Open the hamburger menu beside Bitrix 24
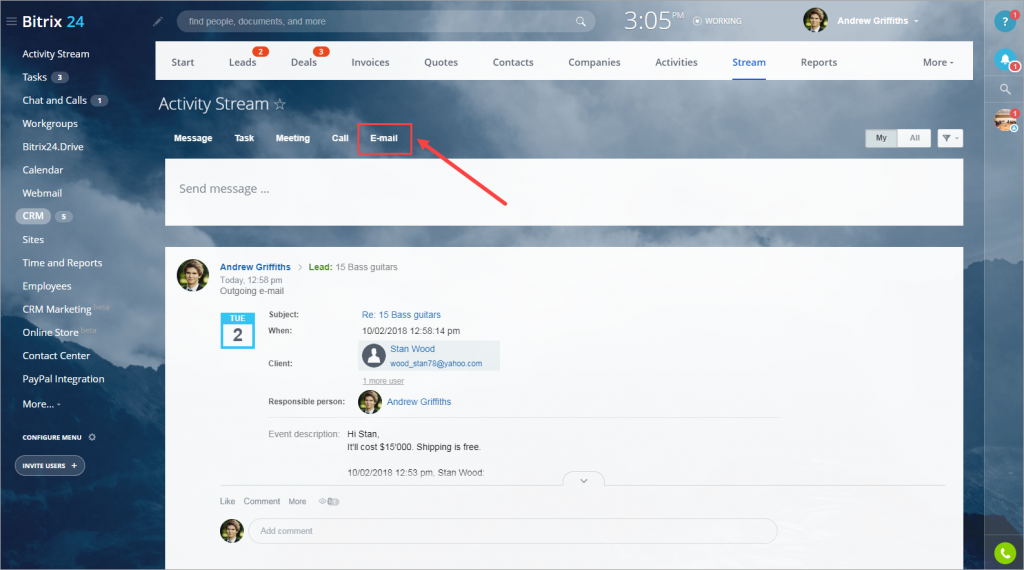Viewport: 1024px width, 570px height. (11, 22)
